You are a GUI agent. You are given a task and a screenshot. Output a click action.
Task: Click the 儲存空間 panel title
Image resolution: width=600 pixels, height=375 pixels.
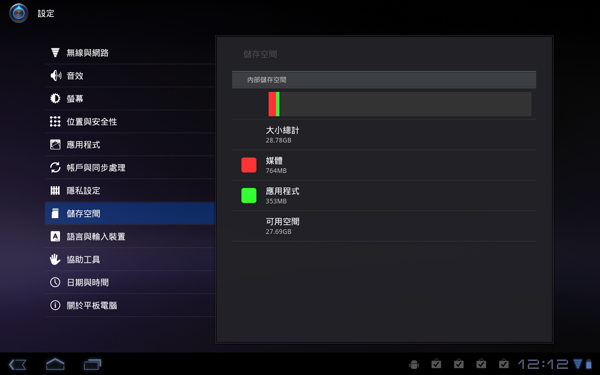click(x=260, y=54)
